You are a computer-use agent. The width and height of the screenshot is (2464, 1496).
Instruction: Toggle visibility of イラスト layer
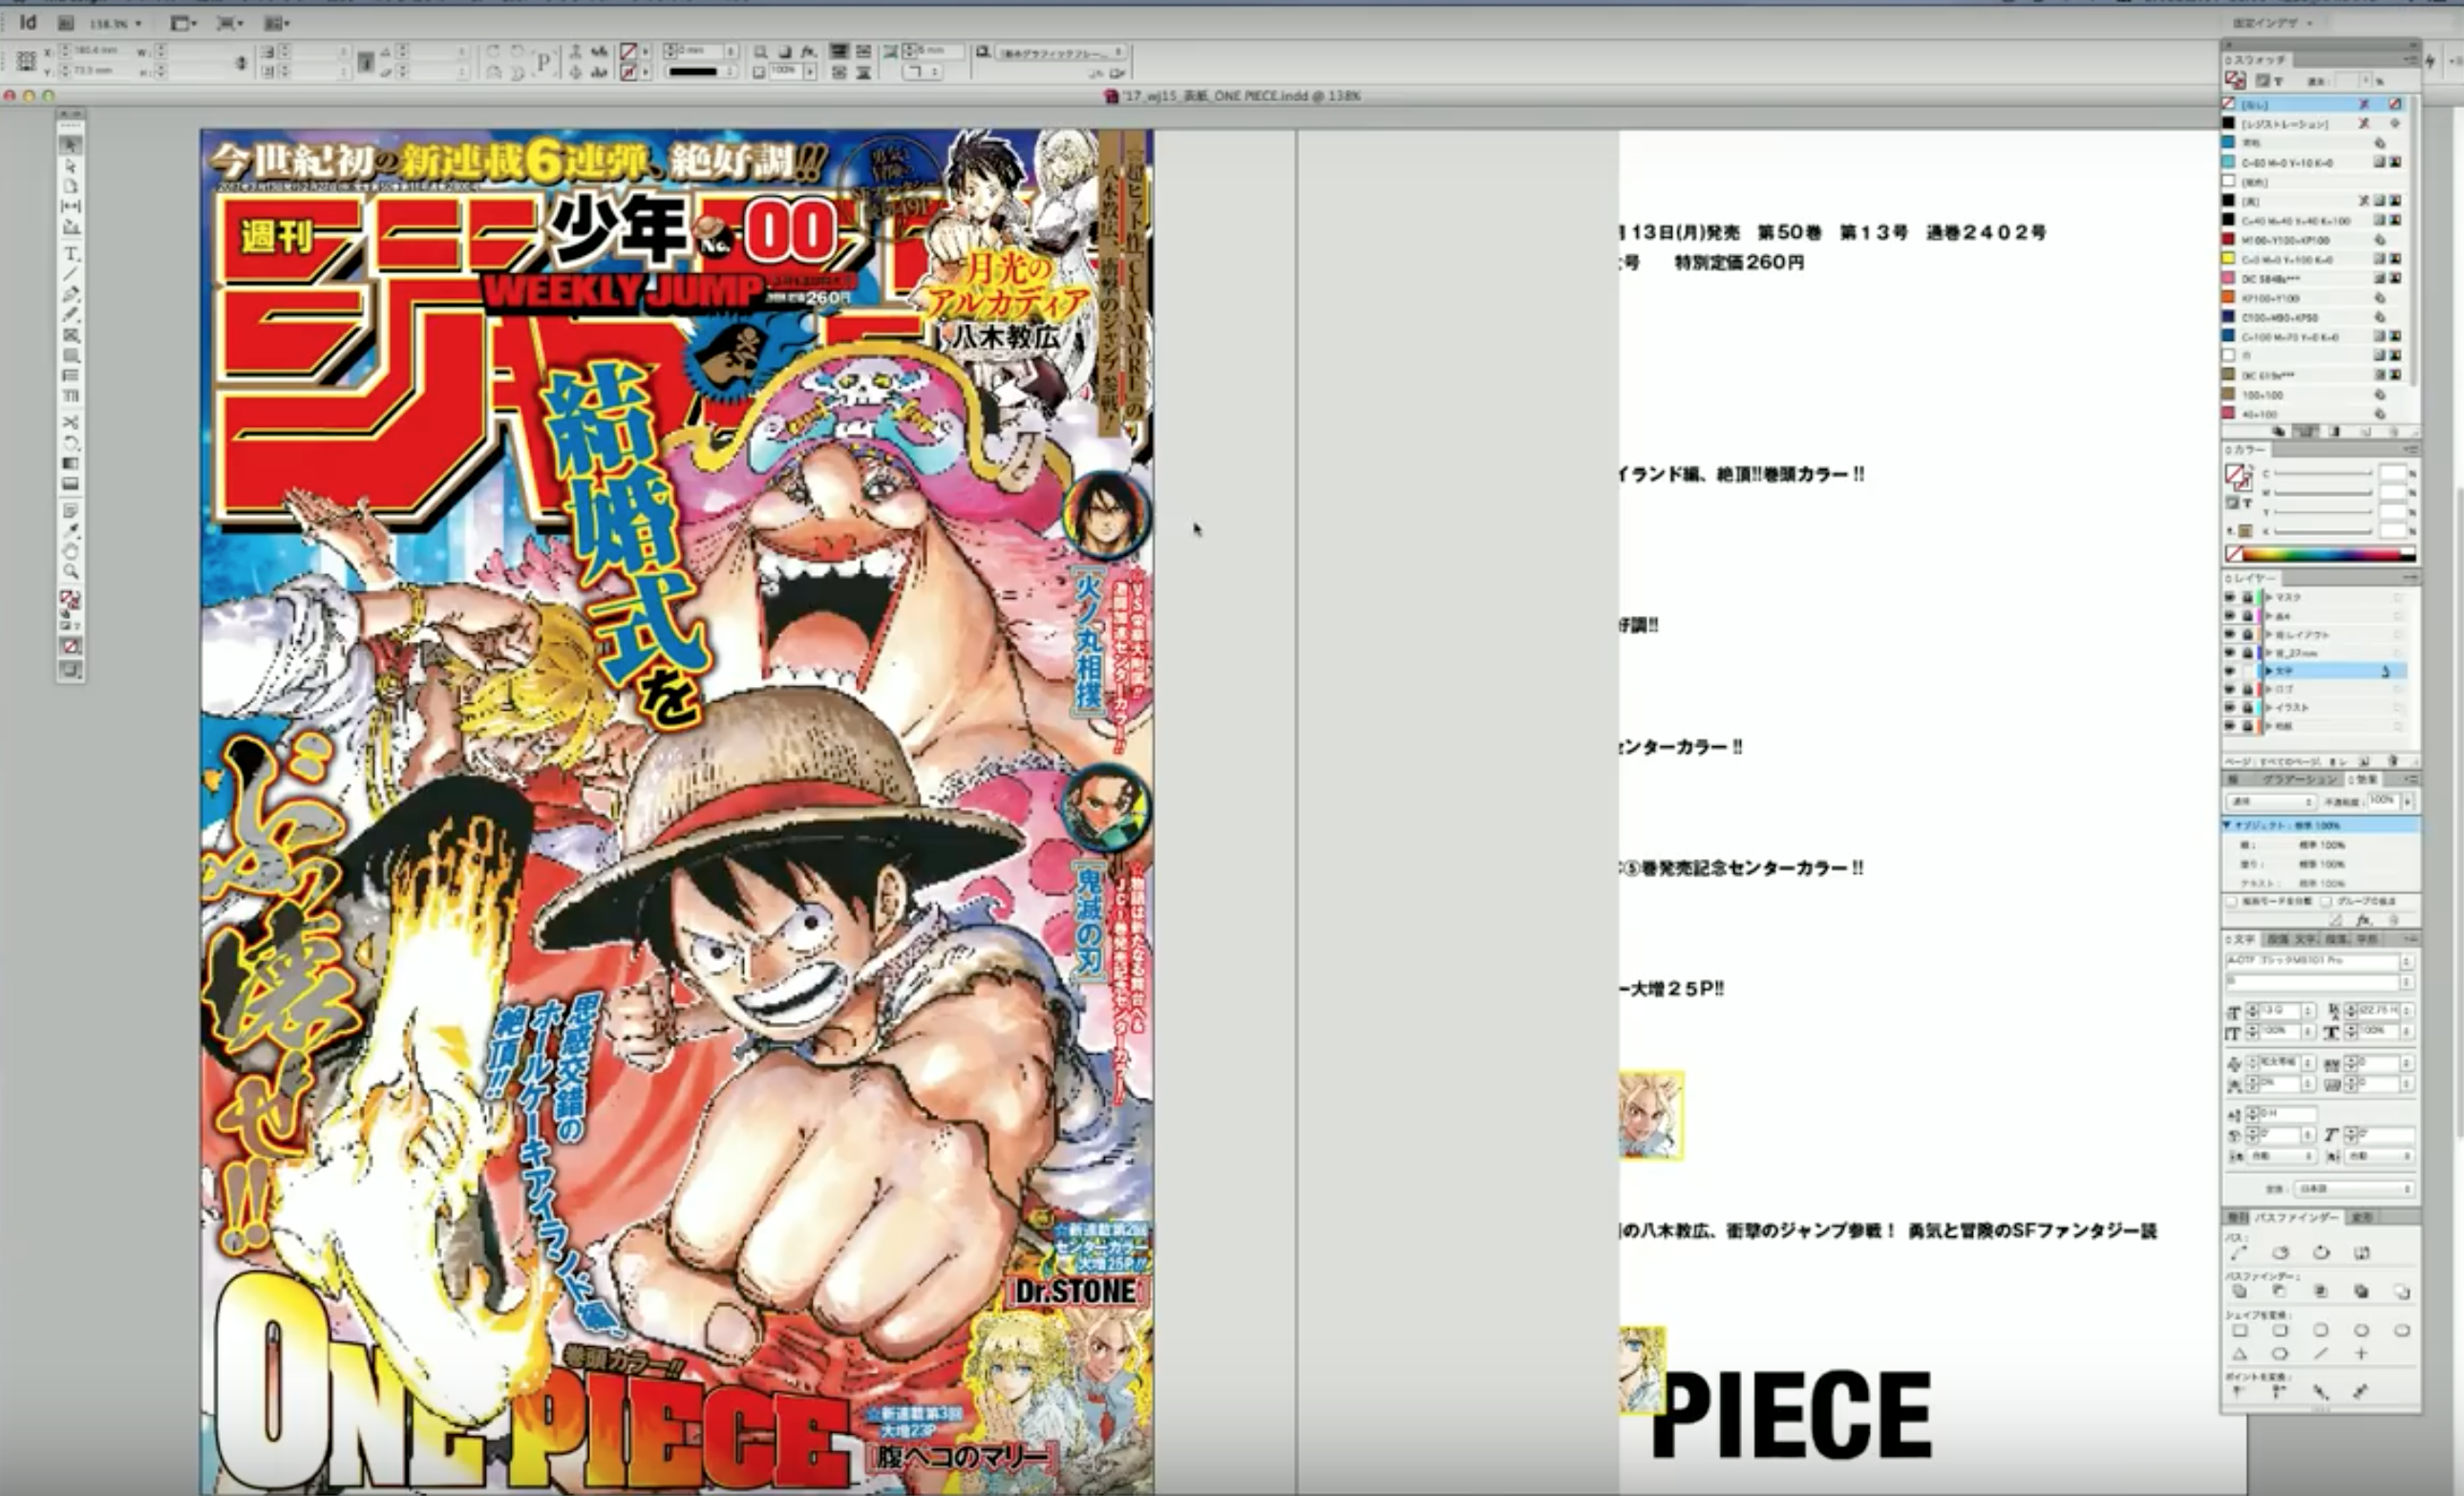2229,707
